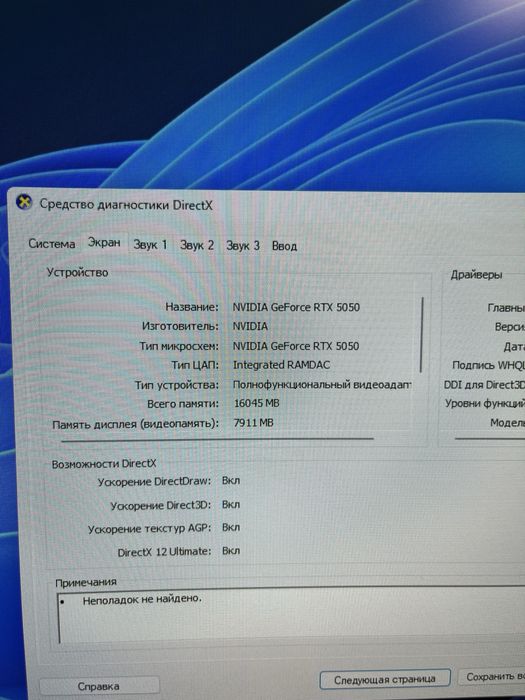Click the device list vertical scrollbar
Viewport: 525px width, 700px height.
click(x=422, y=335)
